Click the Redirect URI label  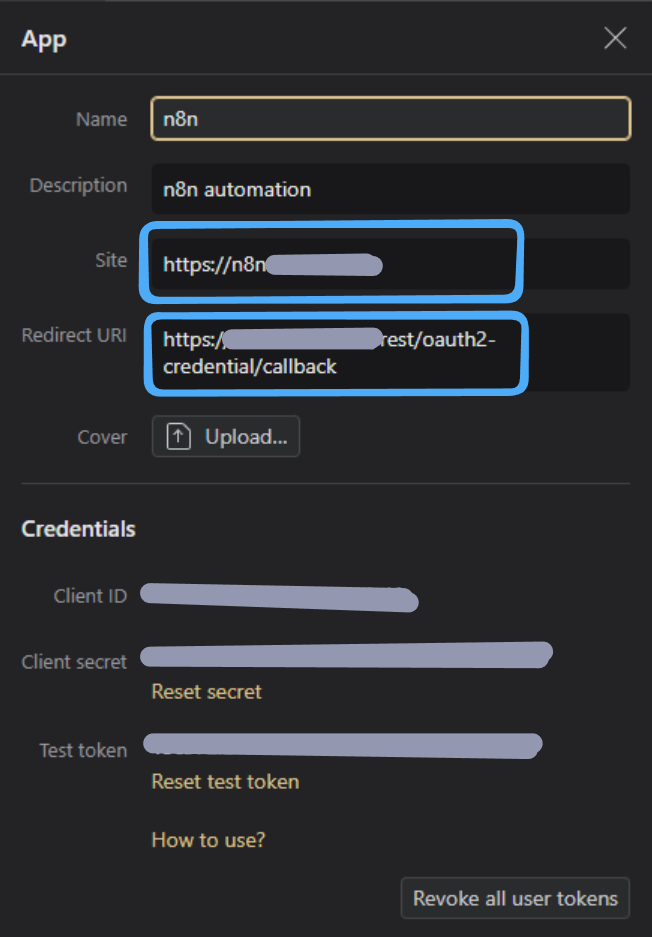[74, 335]
